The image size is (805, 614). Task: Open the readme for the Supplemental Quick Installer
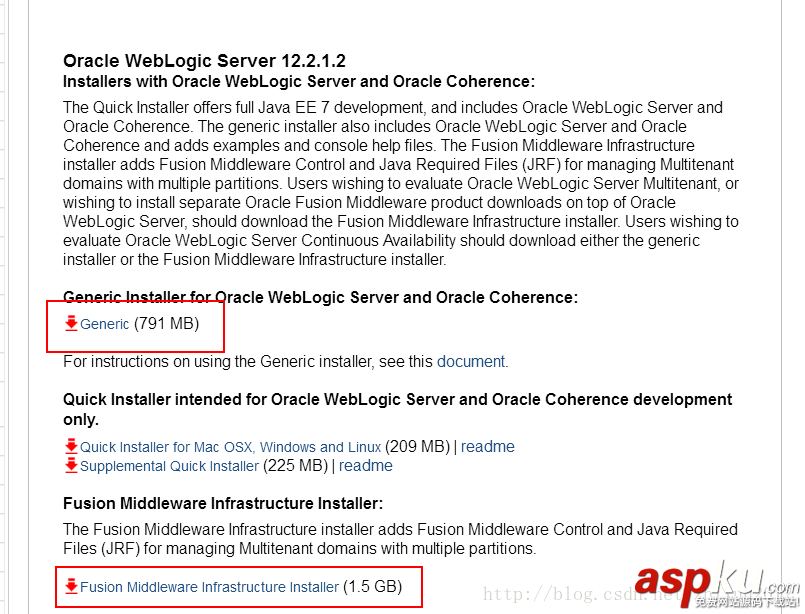point(366,465)
